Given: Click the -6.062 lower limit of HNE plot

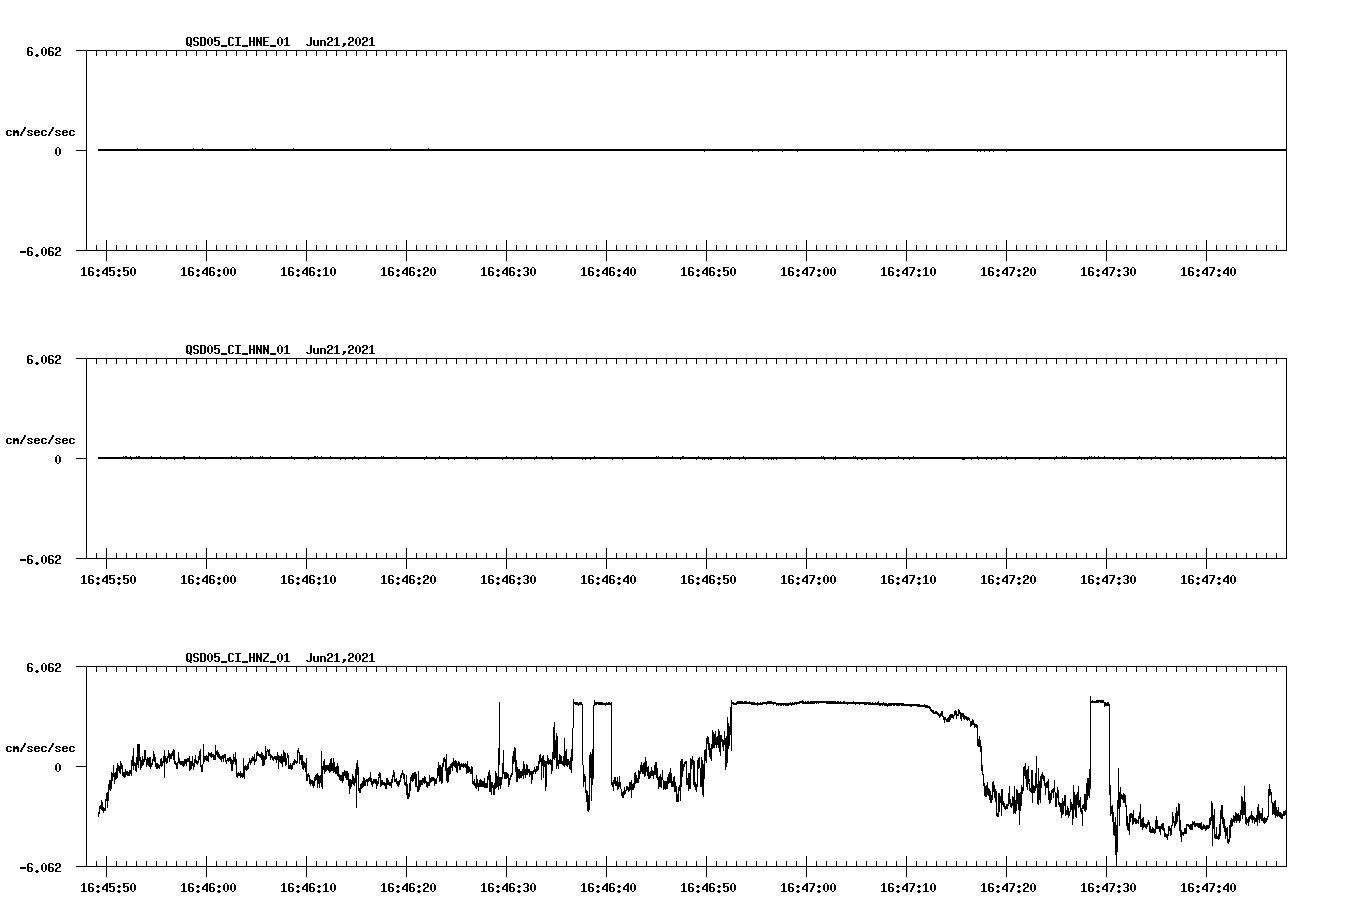Looking at the screenshot, I should (41, 251).
